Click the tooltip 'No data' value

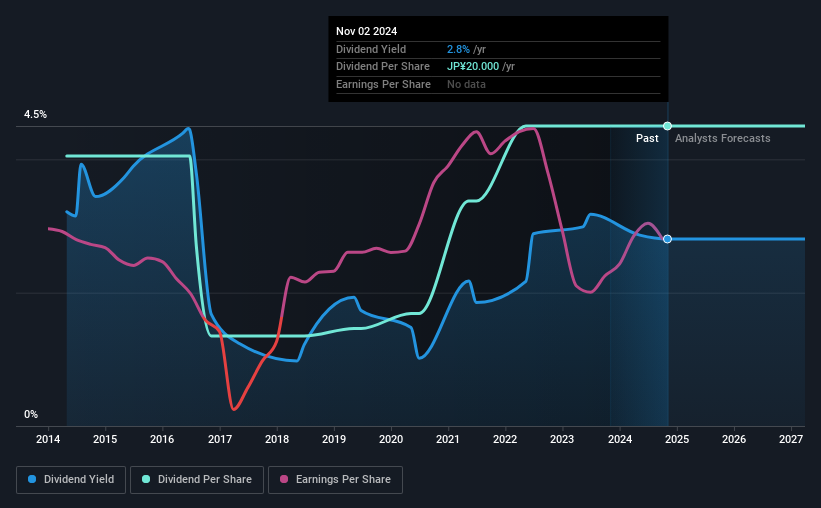click(466, 84)
